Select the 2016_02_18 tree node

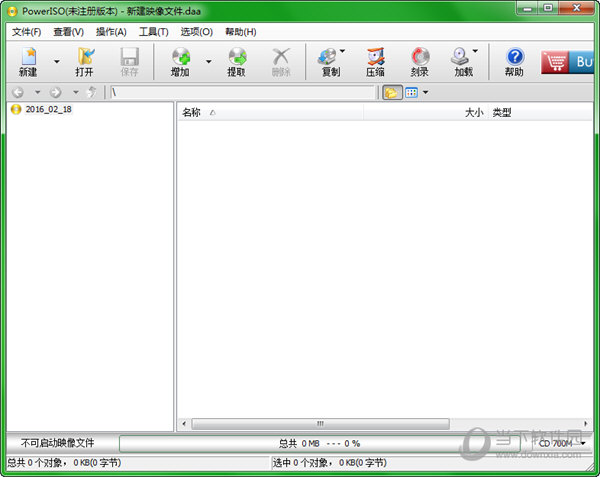tap(49, 109)
